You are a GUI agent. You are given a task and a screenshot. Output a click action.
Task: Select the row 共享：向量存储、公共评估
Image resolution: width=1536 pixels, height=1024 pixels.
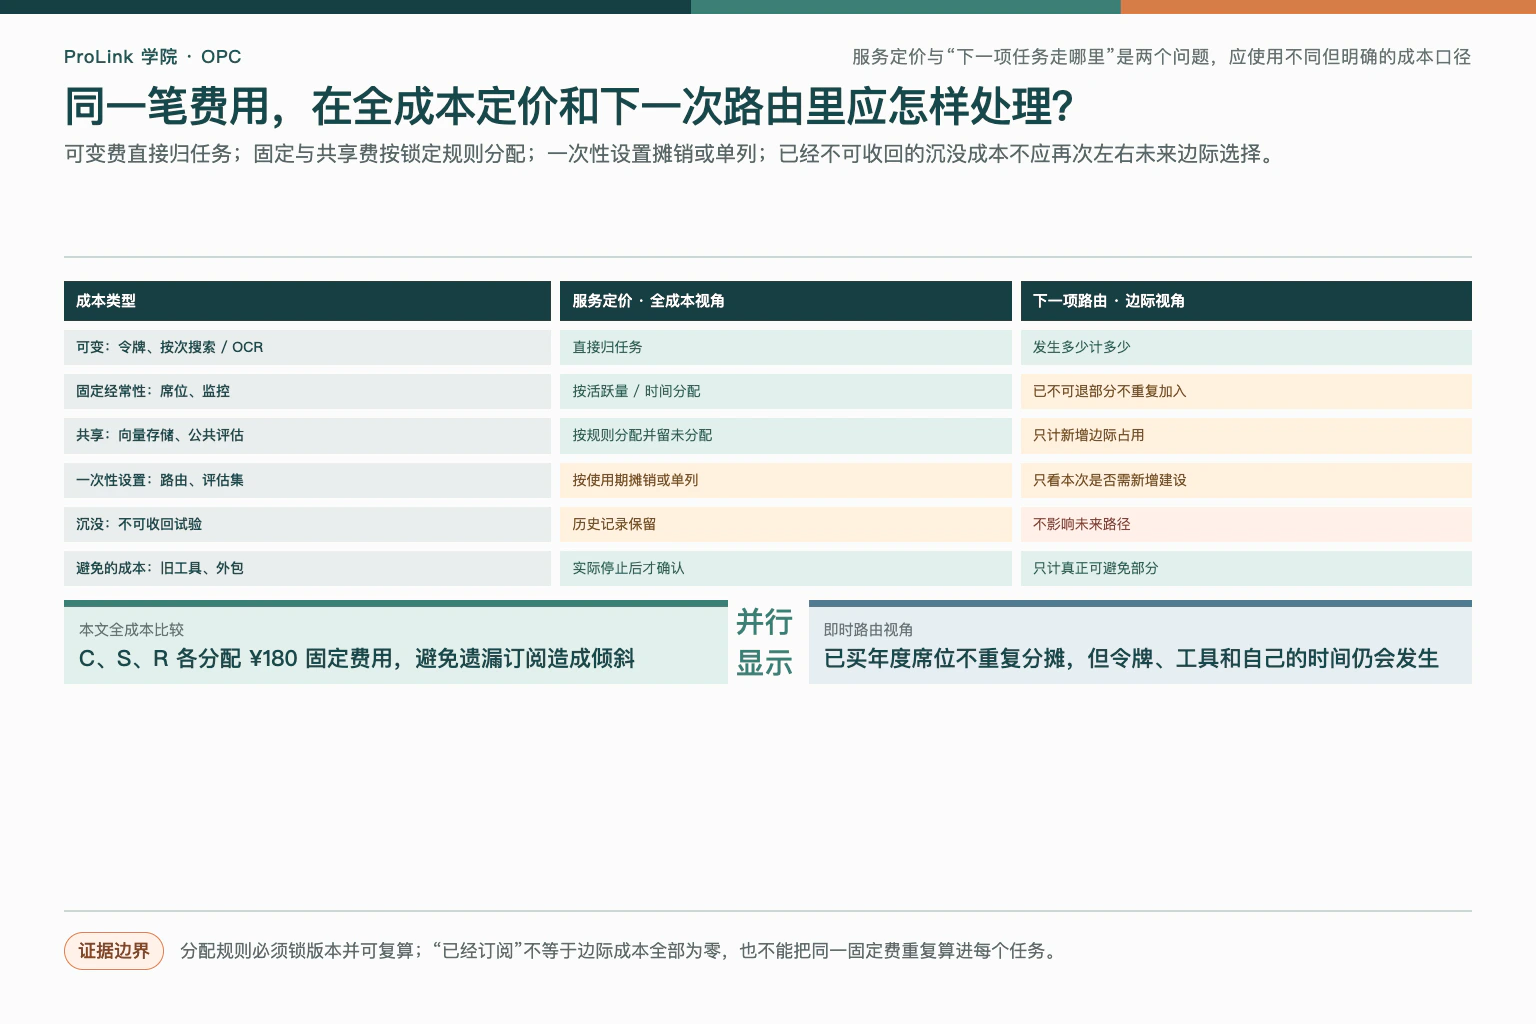[307, 435]
